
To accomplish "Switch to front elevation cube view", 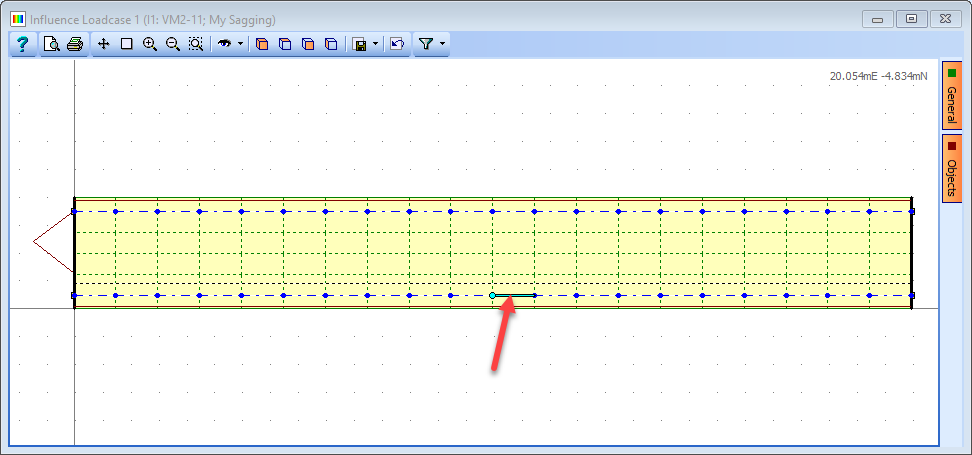I will click(x=308, y=45).
